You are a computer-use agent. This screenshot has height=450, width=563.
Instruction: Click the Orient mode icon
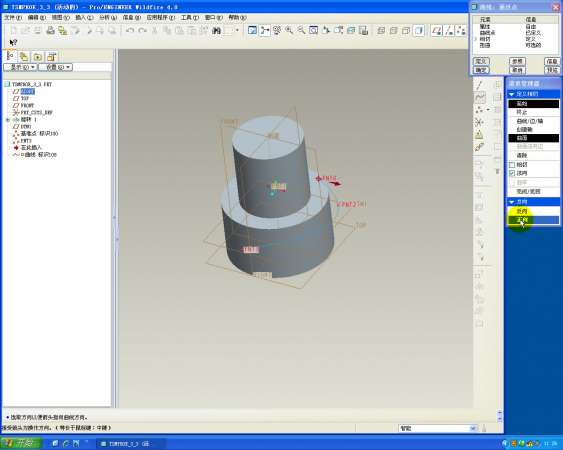pyautogui.click(x=277, y=31)
